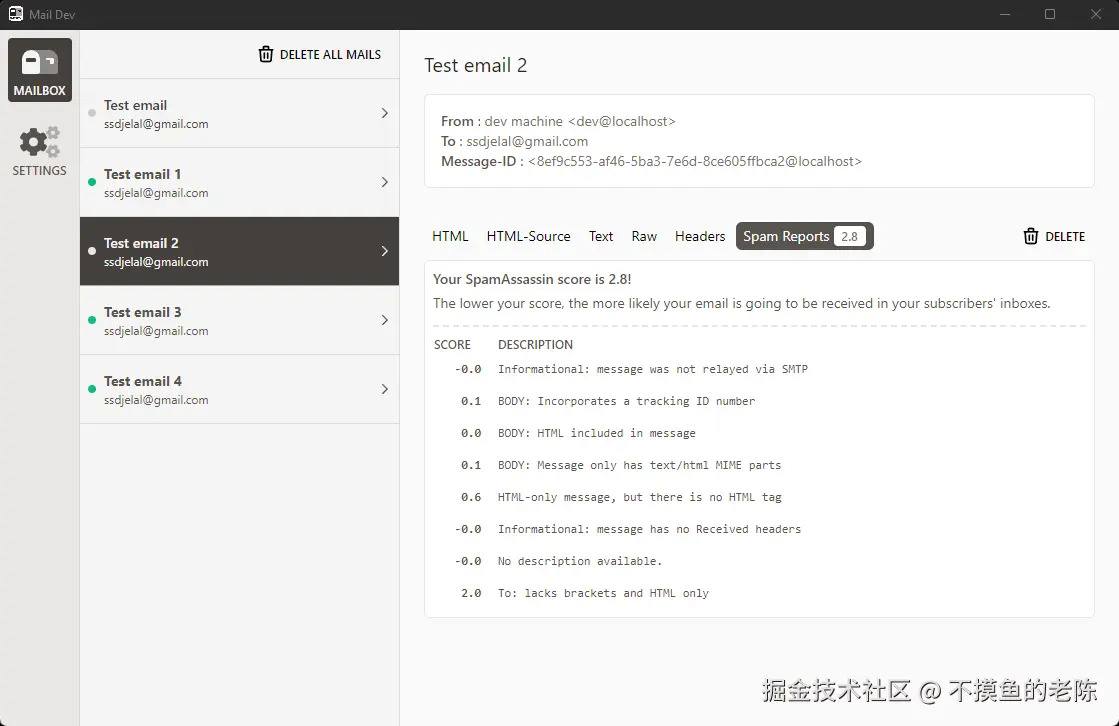
Task: Click recipient address under Test email 3
Action: point(156,331)
